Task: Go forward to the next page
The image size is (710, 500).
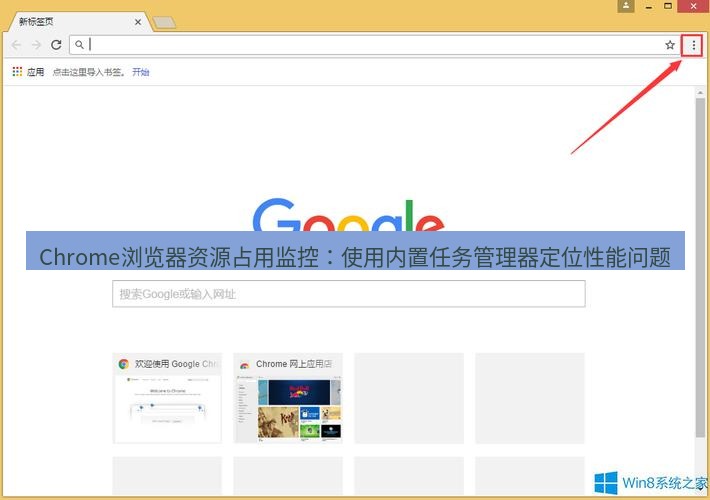Action: 36,45
